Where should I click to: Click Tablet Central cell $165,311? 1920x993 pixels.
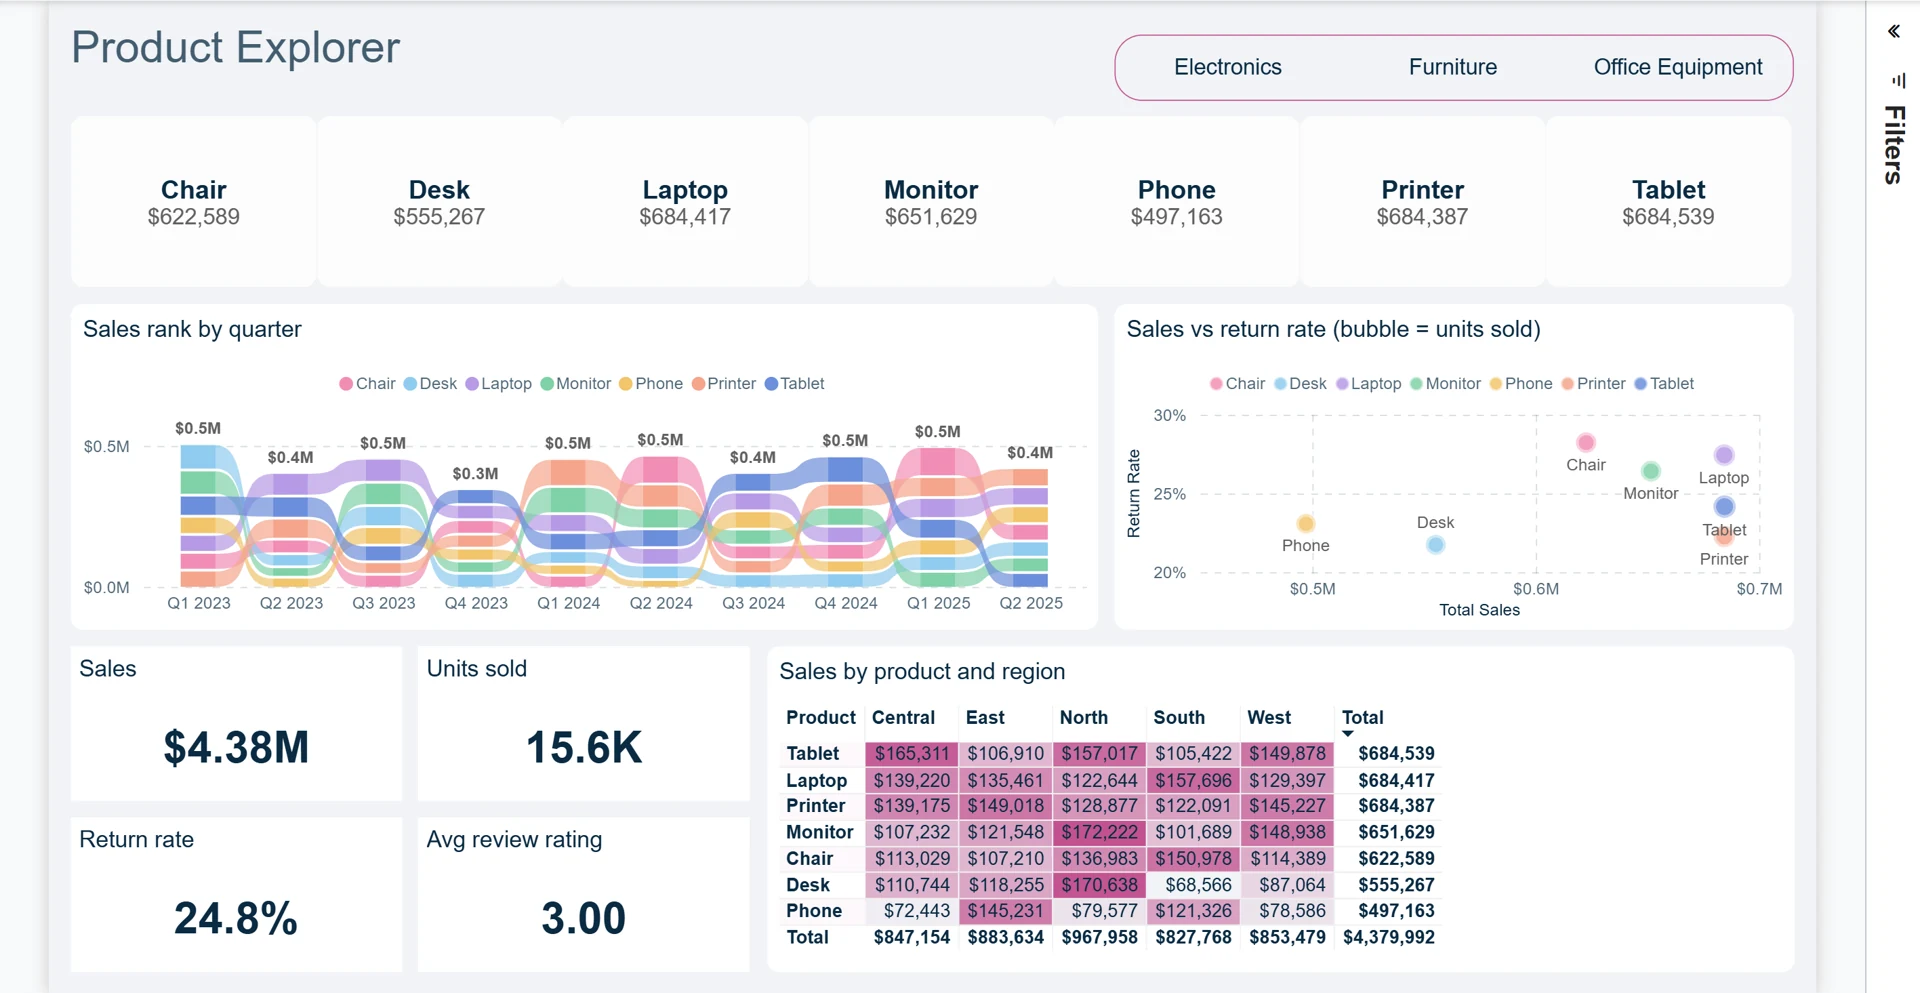coord(912,754)
